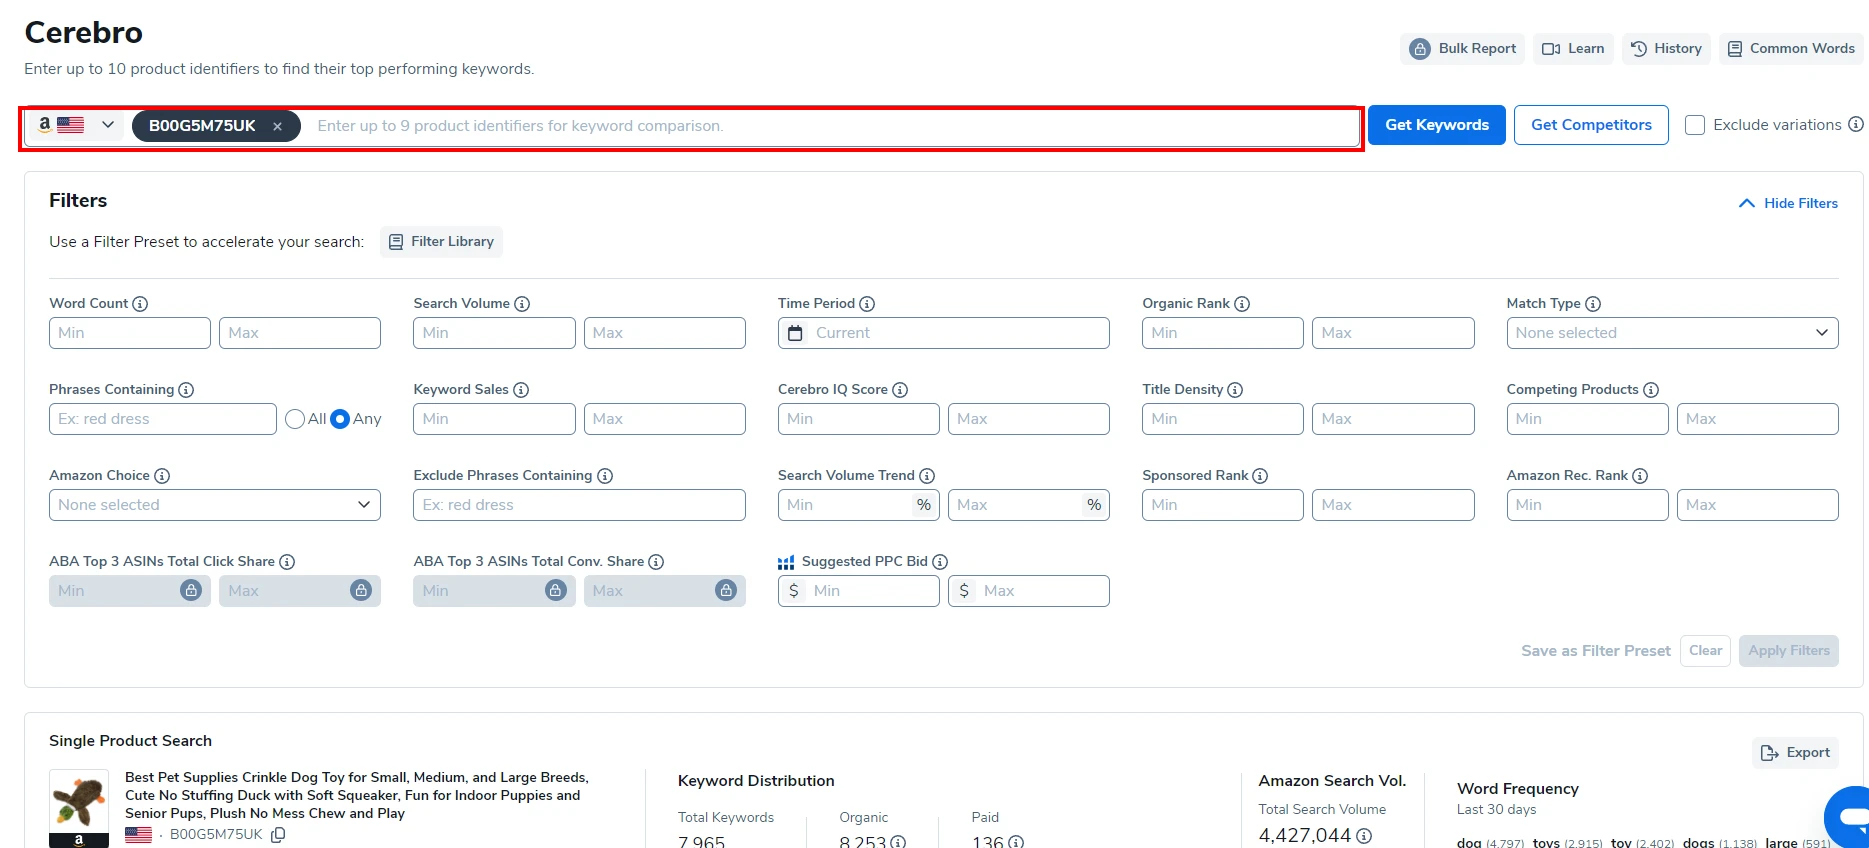The height and width of the screenshot is (848, 1869).
Task: Click the Keyword Sales info icon
Action: pos(521,390)
